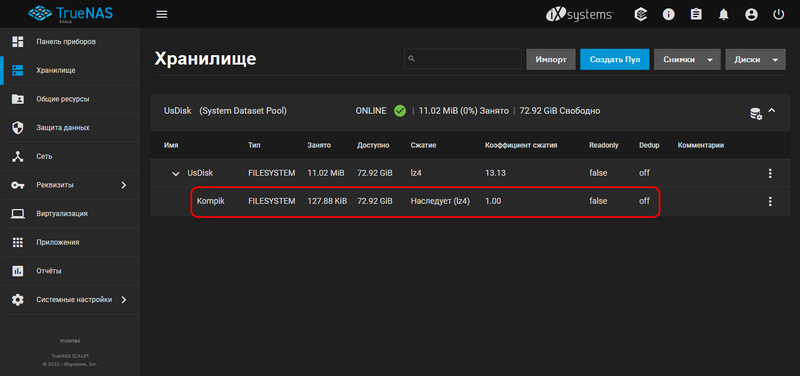Select the Kompik dataset name

pyautogui.click(x=211, y=201)
